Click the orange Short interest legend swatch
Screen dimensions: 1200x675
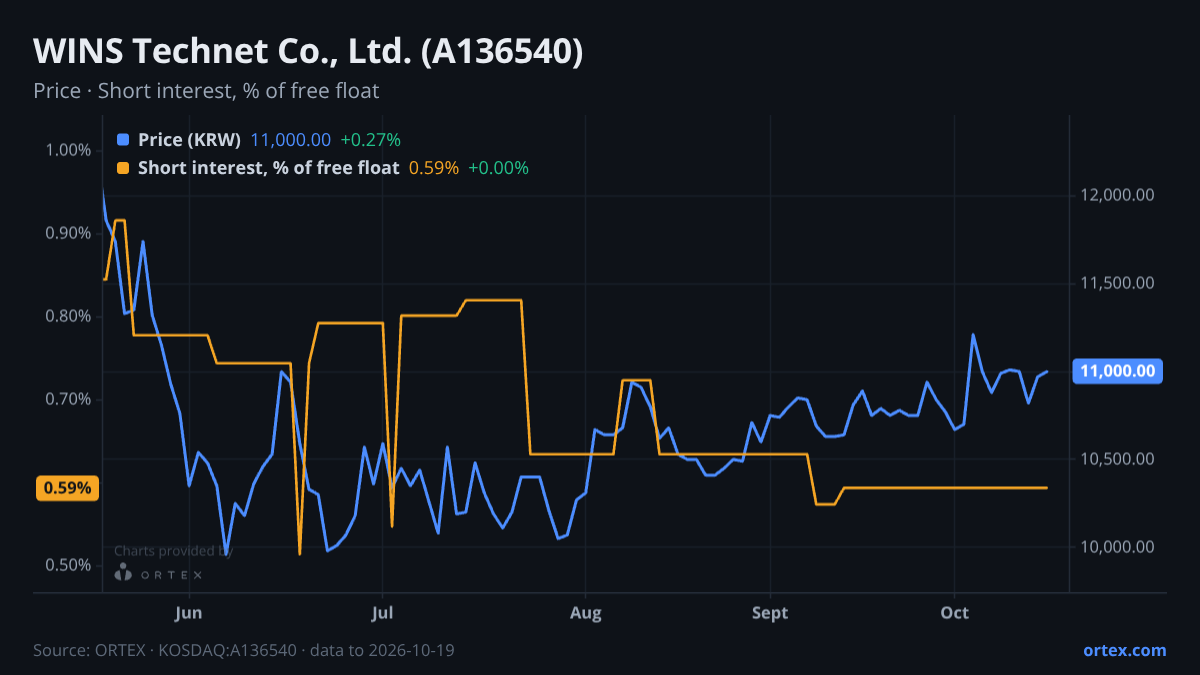coord(123,168)
